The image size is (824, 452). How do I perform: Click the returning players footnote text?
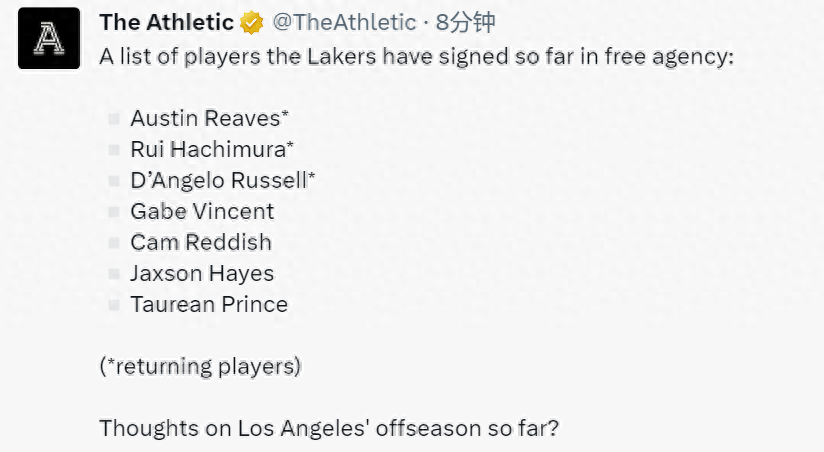coord(200,366)
